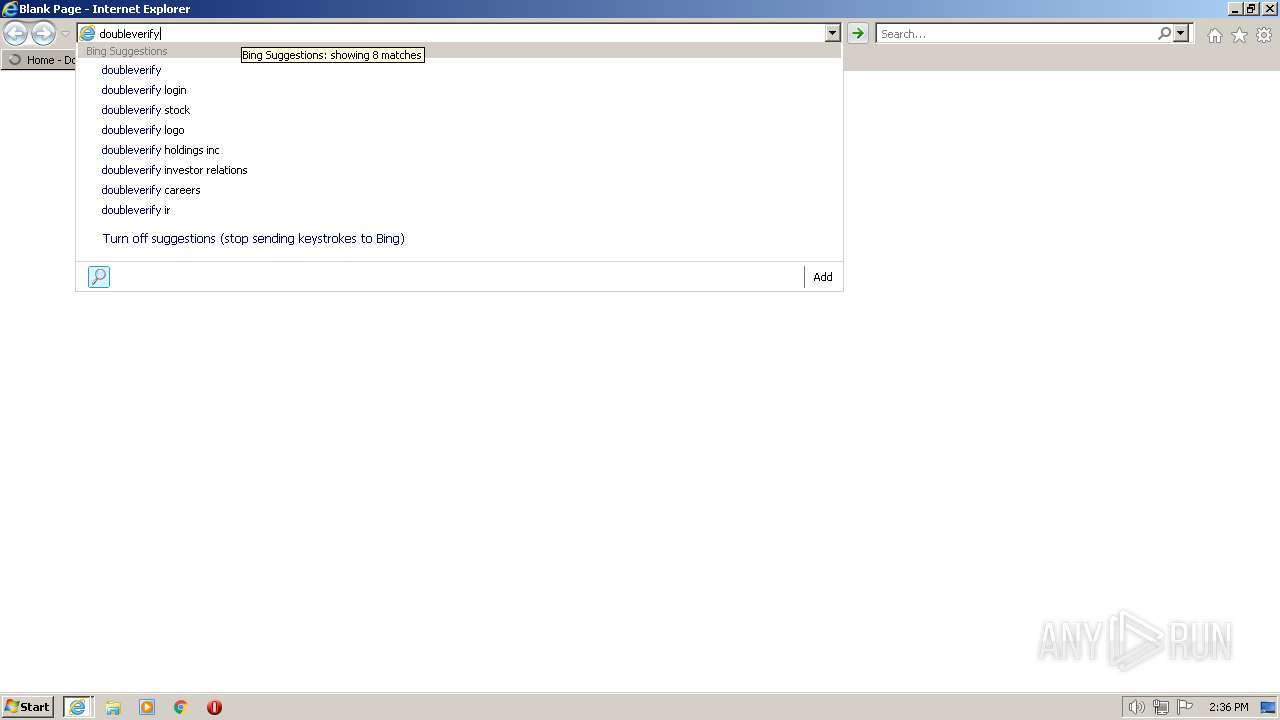The image size is (1280, 720).
Task: Click the browser Back arrow button
Action: pos(15,34)
